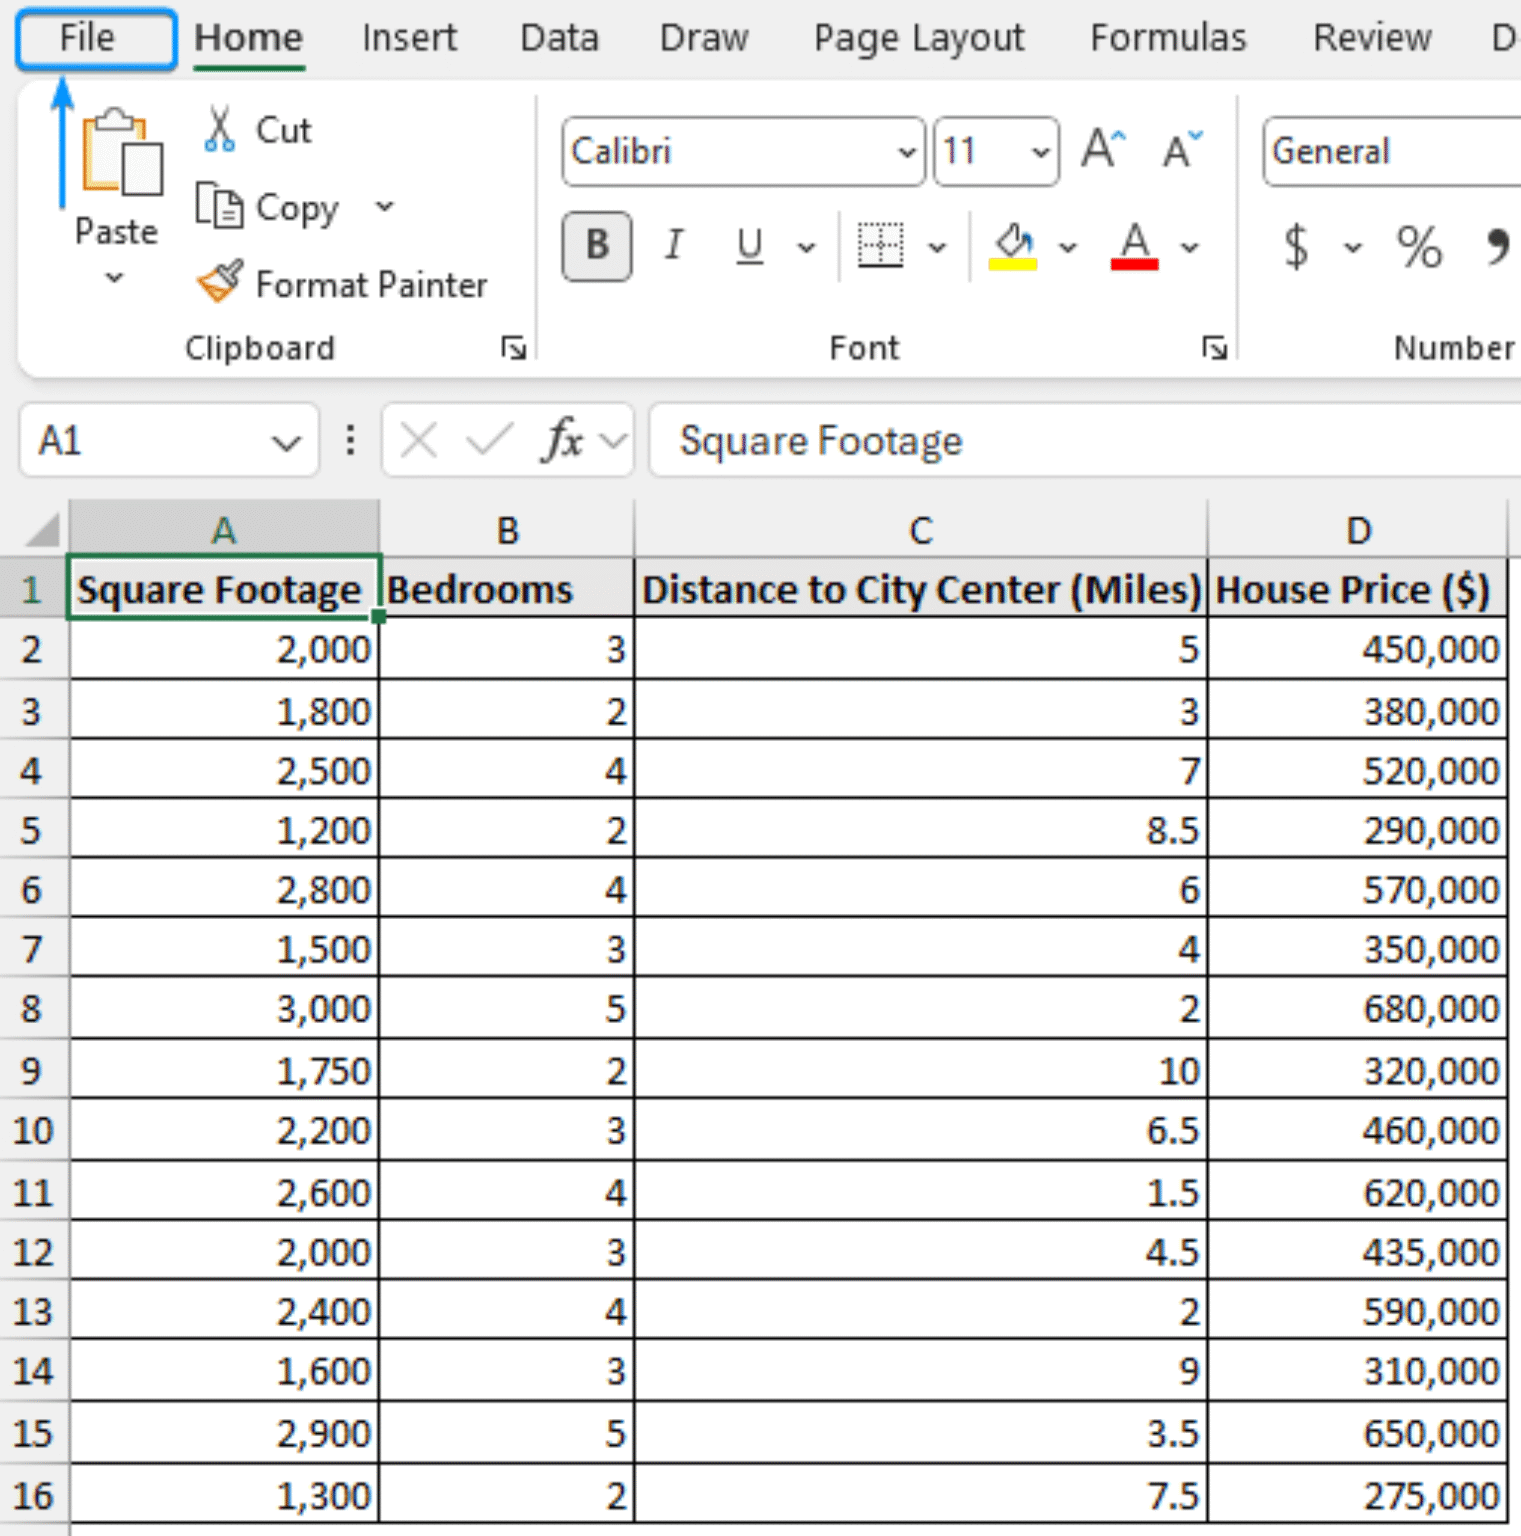Select the Square Footage header cell
The image size is (1521, 1536).
224,589
